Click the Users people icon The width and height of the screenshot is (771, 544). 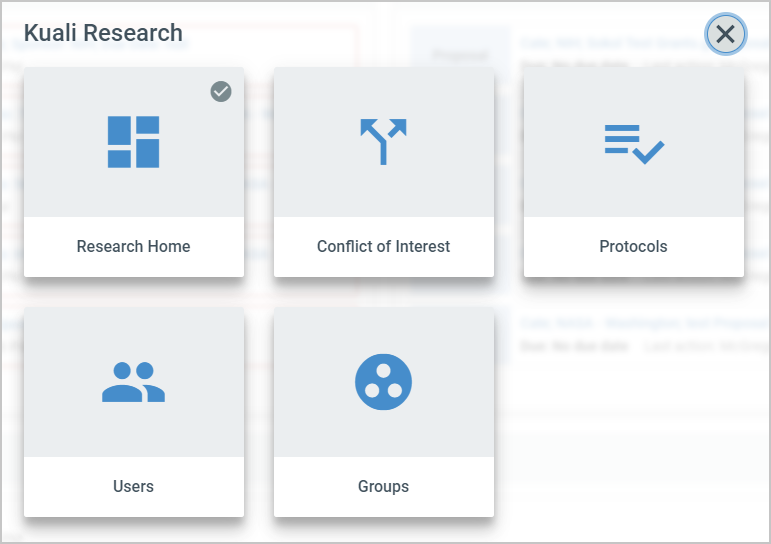pos(133,382)
